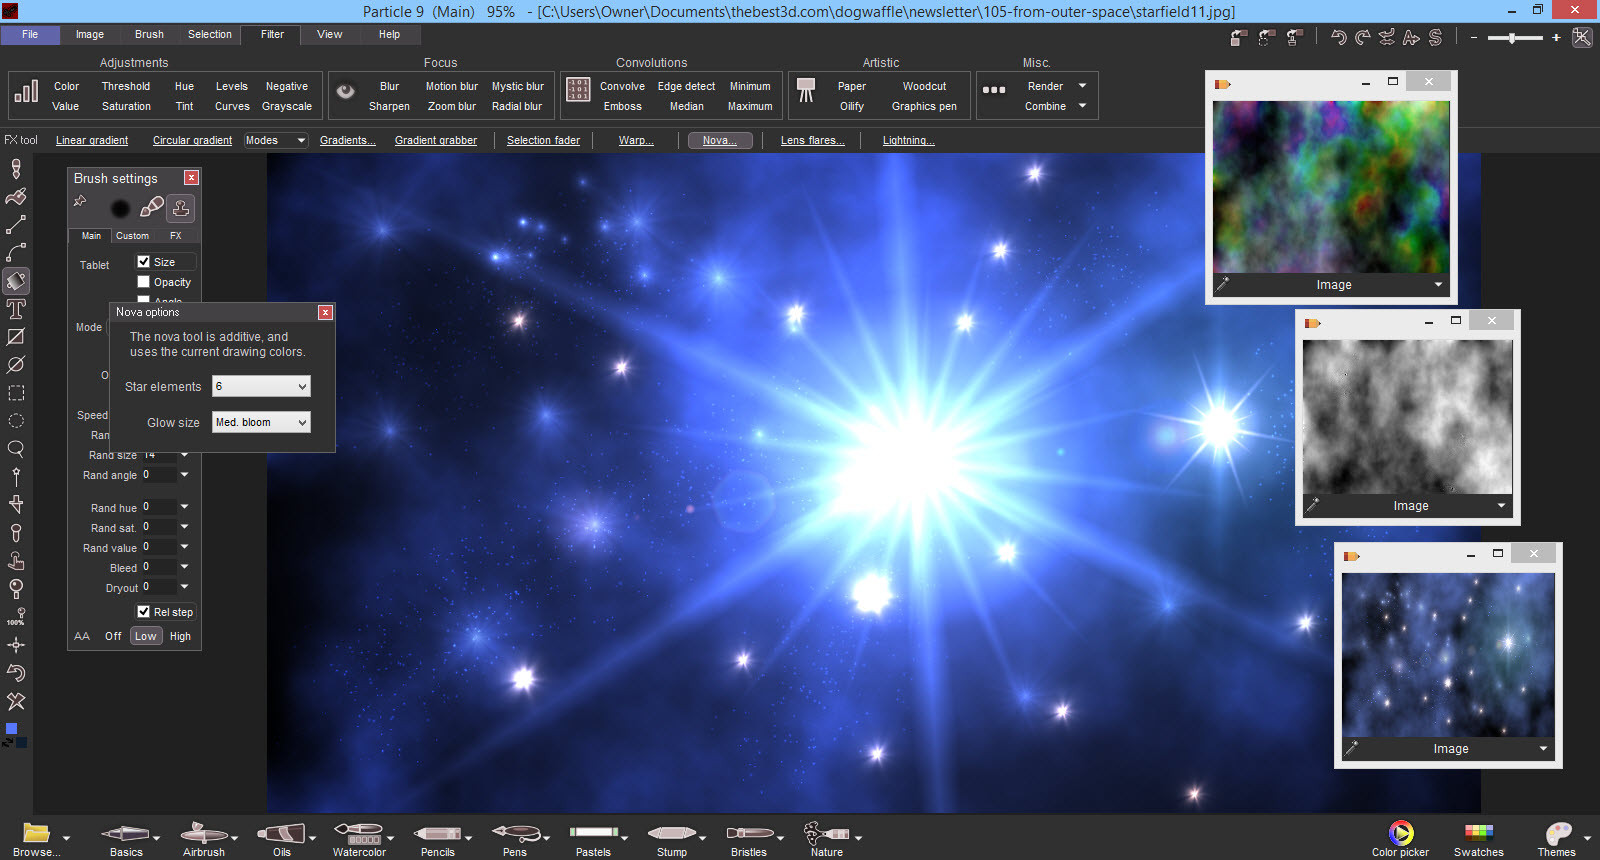Open the Color picker icon
This screenshot has height=860, width=1600.
[1400, 833]
